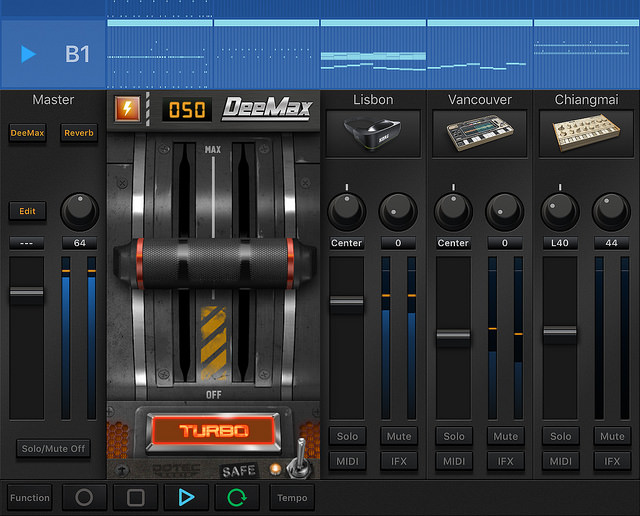Click the master reverb knob
Viewport: 640px width, 516px height.
[80, 212]
